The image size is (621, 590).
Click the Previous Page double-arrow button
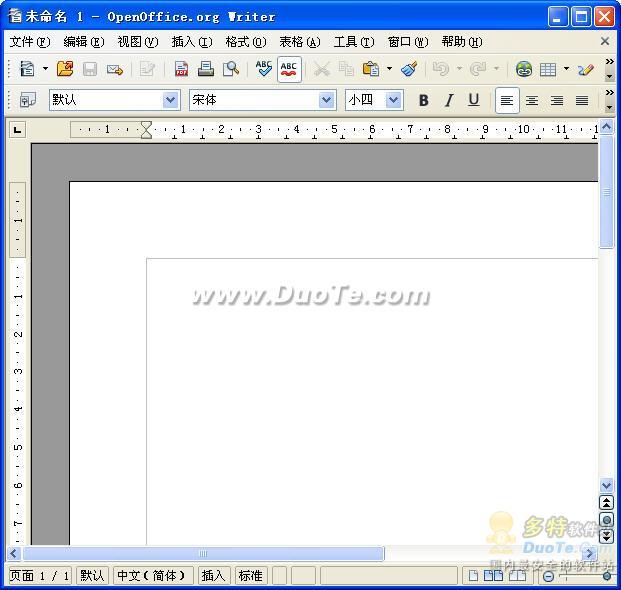(x=606, y=503)
